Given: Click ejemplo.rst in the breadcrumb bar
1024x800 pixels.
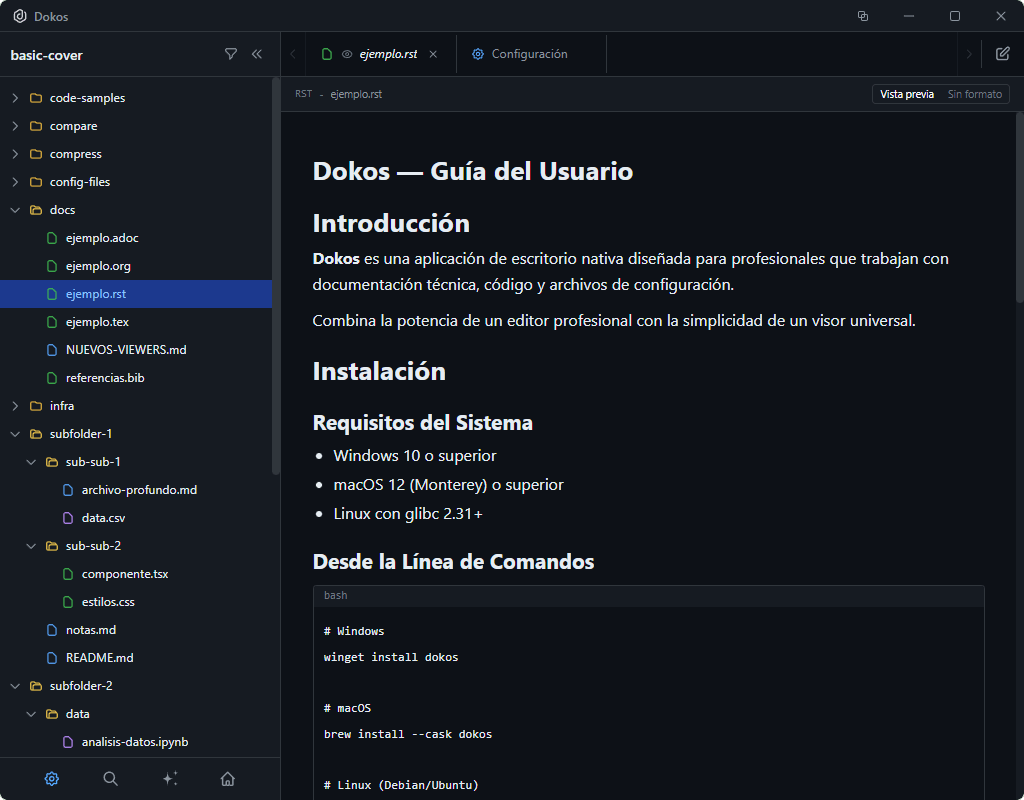Looking at the screenshot, I should pos(357,93).
